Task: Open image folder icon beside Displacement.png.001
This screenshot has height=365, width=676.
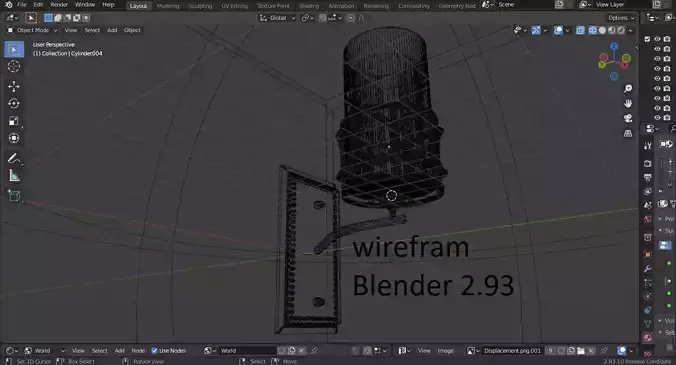Action: point(581,351)
